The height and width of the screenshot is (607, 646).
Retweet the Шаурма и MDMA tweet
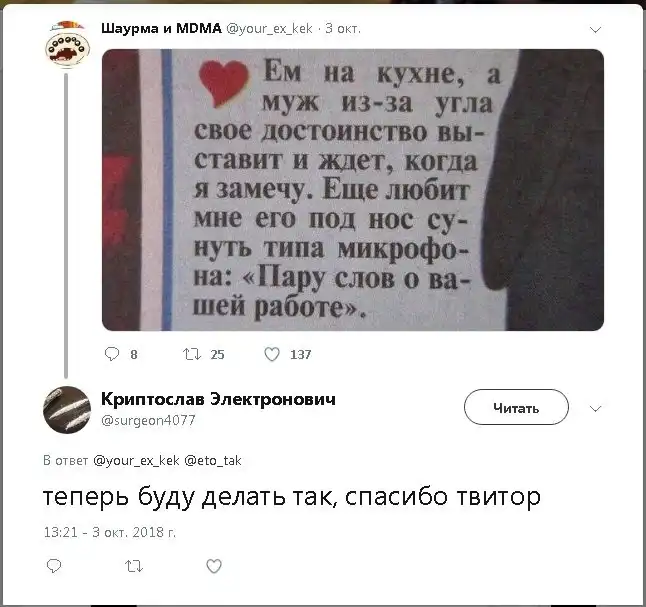coord(192,354)
